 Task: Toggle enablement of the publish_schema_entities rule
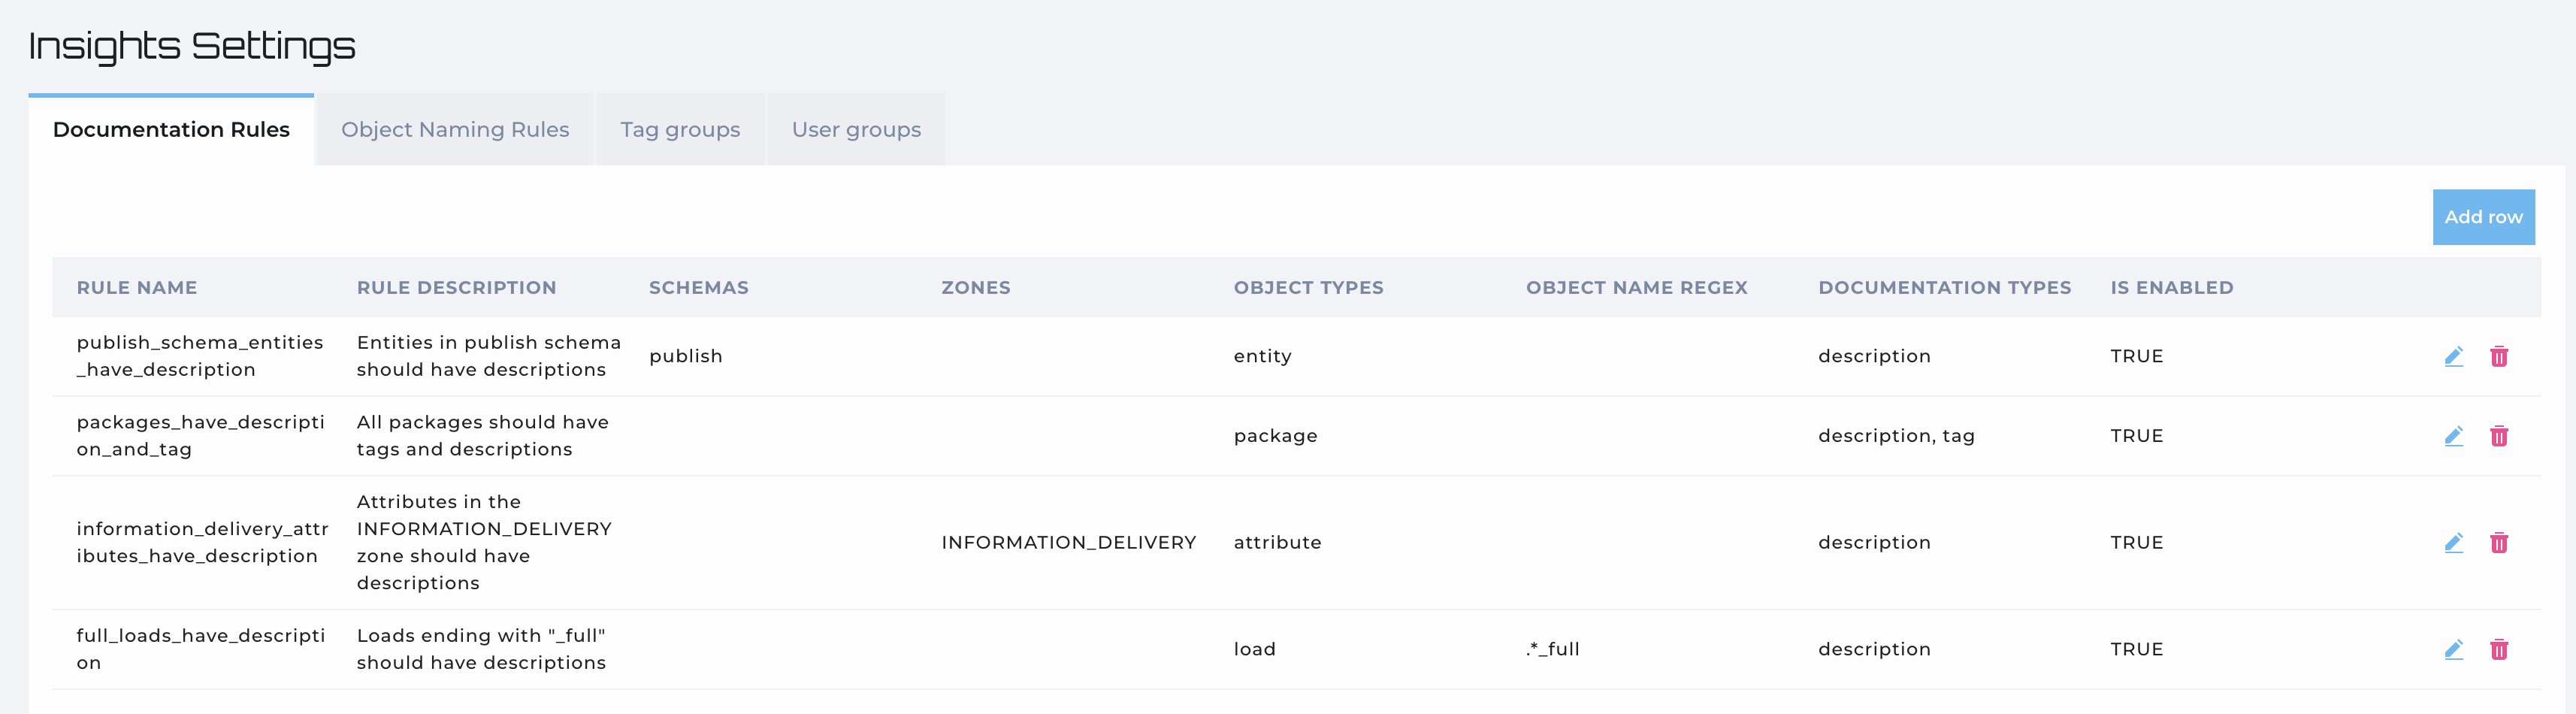tap(2136, 356)
